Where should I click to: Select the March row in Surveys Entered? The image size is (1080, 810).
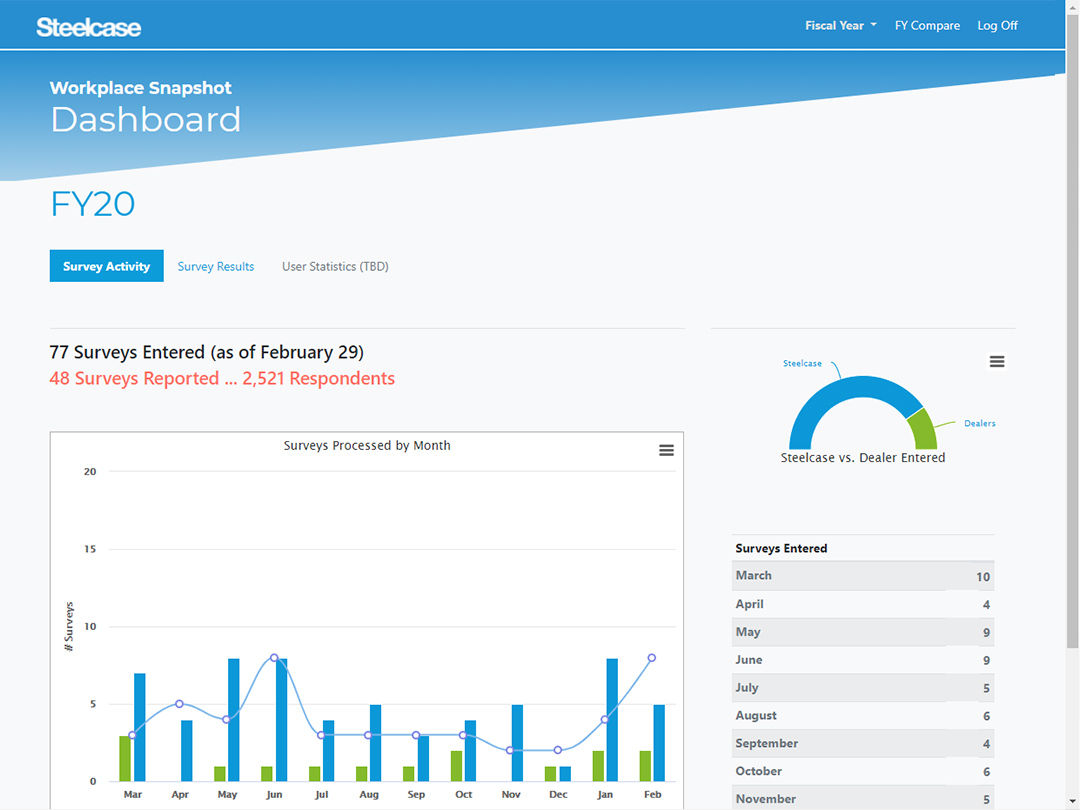pos(862,576)
